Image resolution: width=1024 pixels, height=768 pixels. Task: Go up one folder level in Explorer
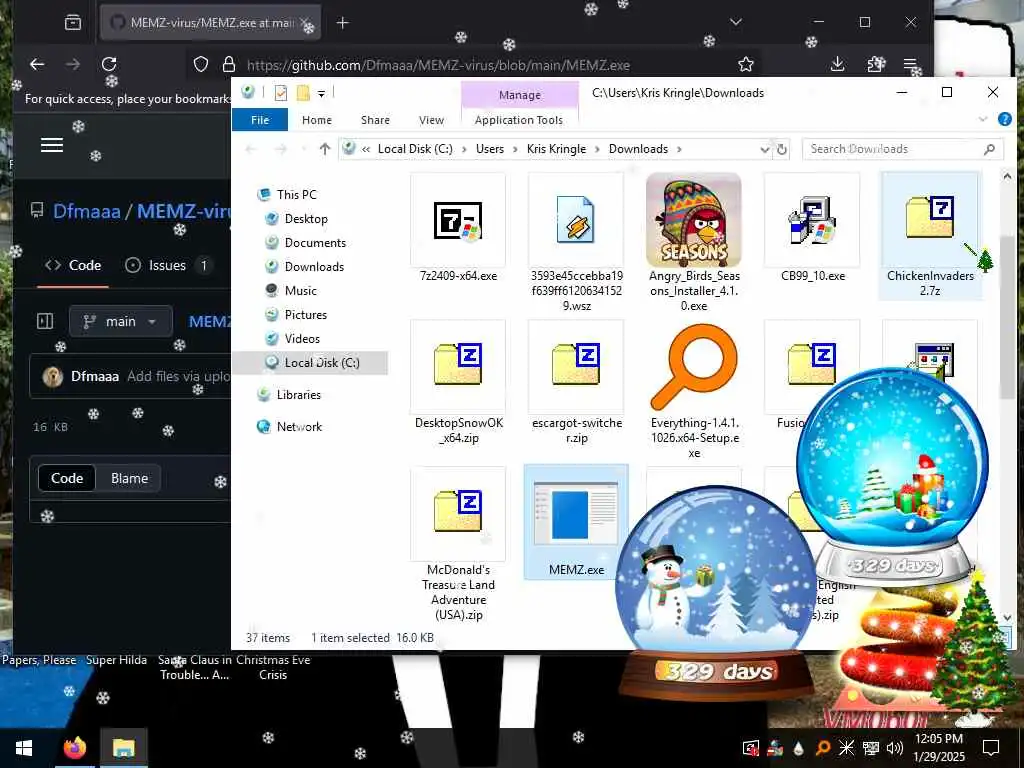pyautogui.click(x=325, y=149)
